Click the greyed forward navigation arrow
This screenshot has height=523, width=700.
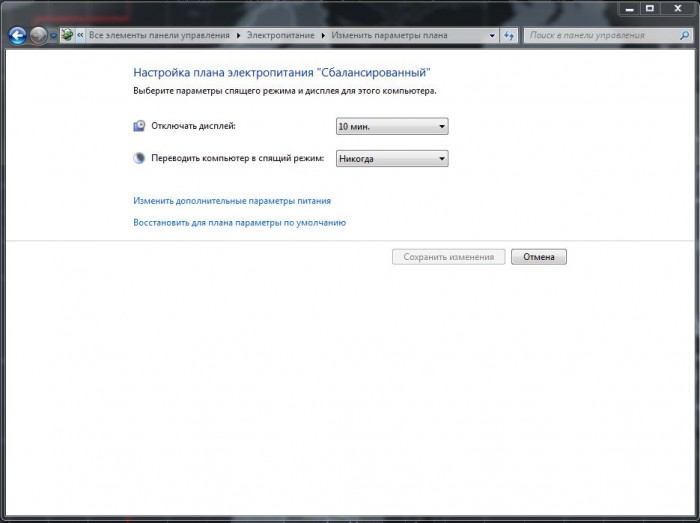38,35
